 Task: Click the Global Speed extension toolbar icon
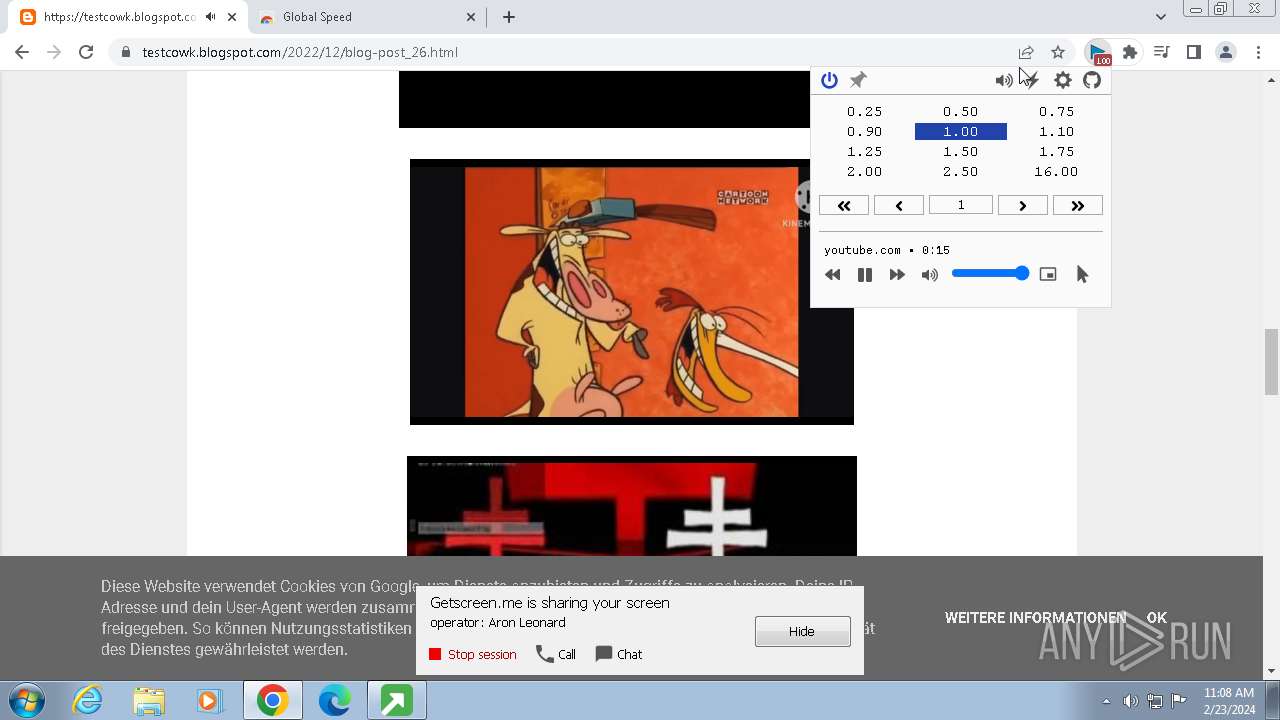click(x=1099, y=52)
